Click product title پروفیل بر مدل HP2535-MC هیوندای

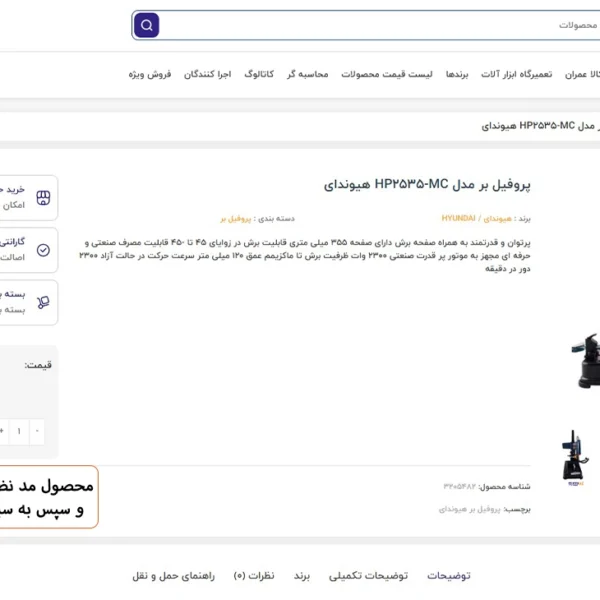point(427,185)
